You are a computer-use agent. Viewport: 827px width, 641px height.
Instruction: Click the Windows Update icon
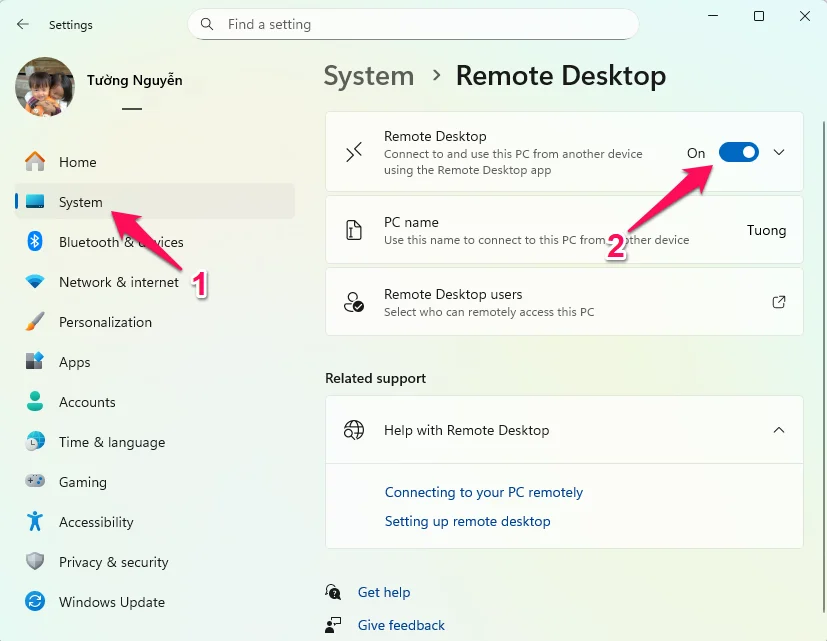[35, 602]
